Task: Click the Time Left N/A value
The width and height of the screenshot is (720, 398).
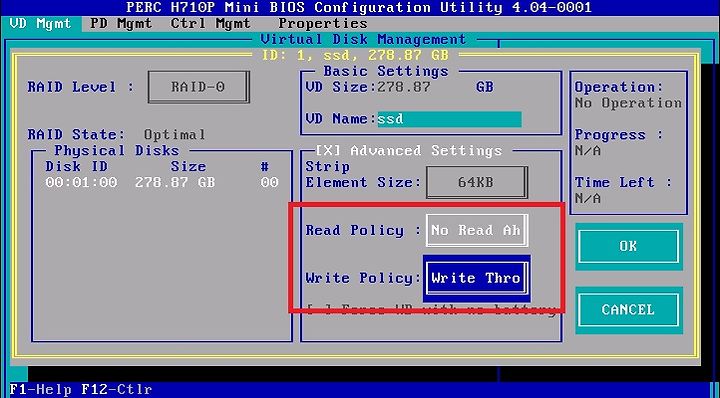Action: coord(588,198)
